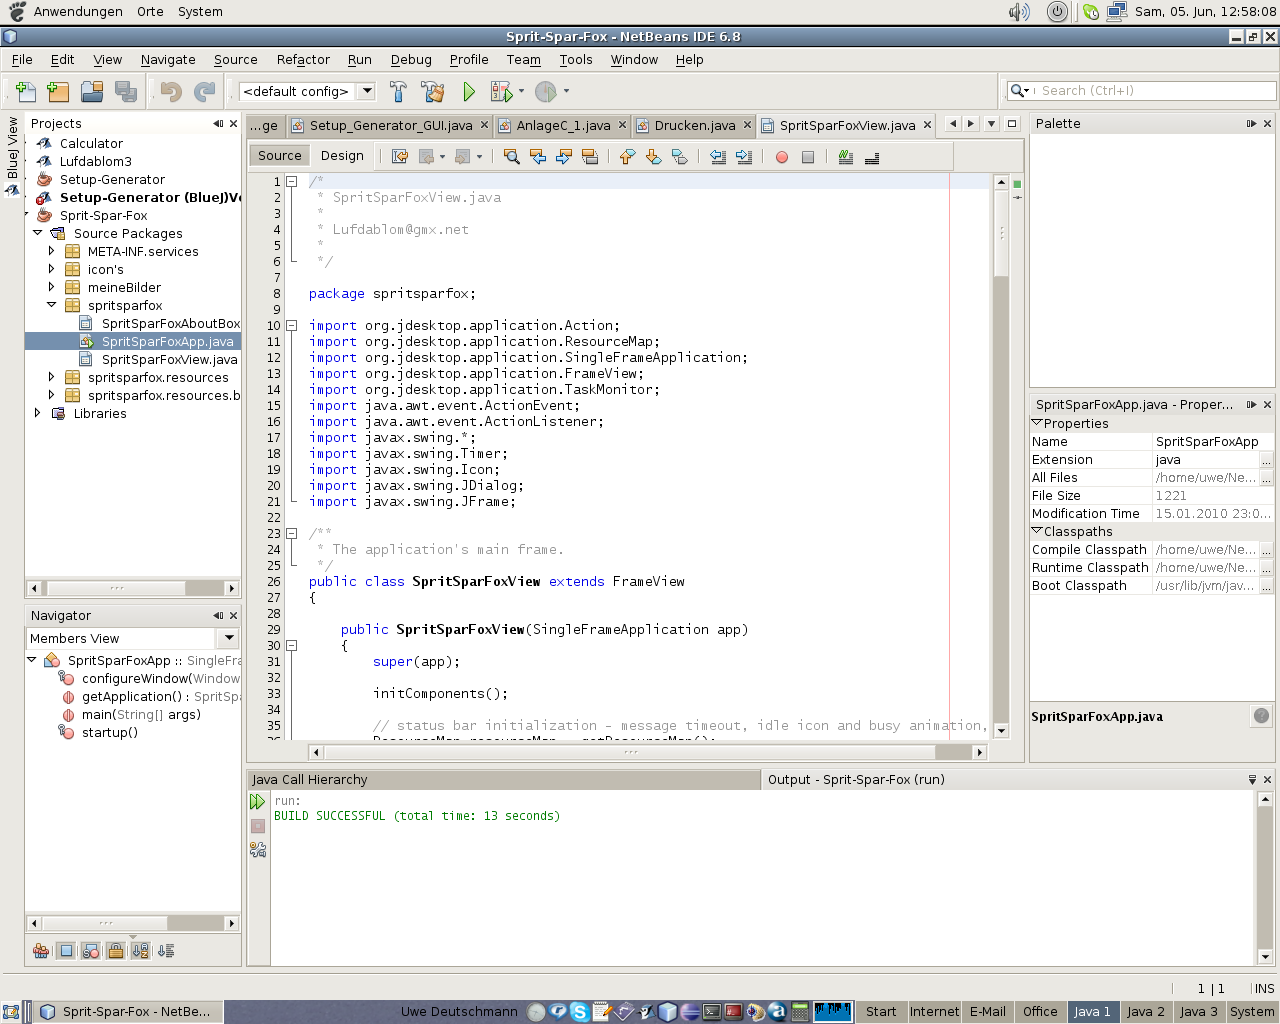Click the Find Selection magnifier icon
Image resolution: width=1280 pixels, height=1024 pixels.
511,156
